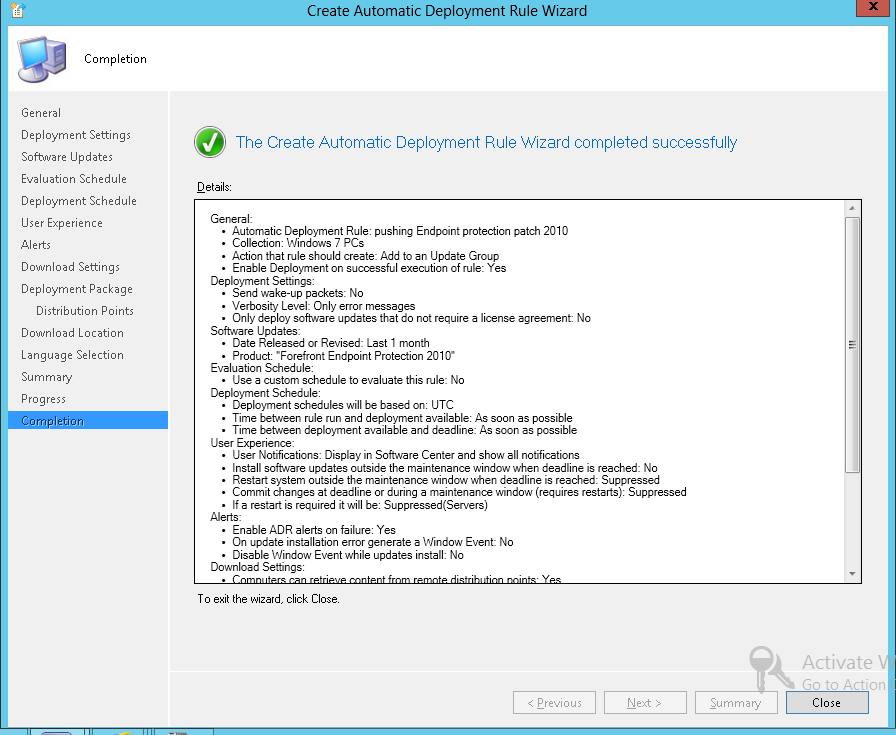Click the details vertical scrollbar thumb
Image resolution: width=896 pixels, height=735 pixels.
point(852,345)
